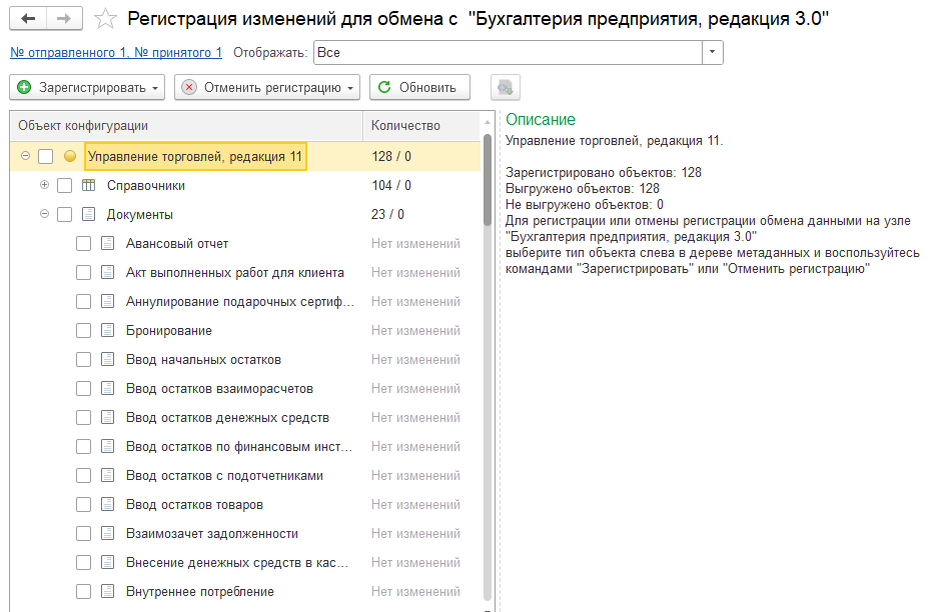This screenshot has width=941, height=612.
Task: Click document icon of Акт выполненных работ
Action: tap(107, 272)
